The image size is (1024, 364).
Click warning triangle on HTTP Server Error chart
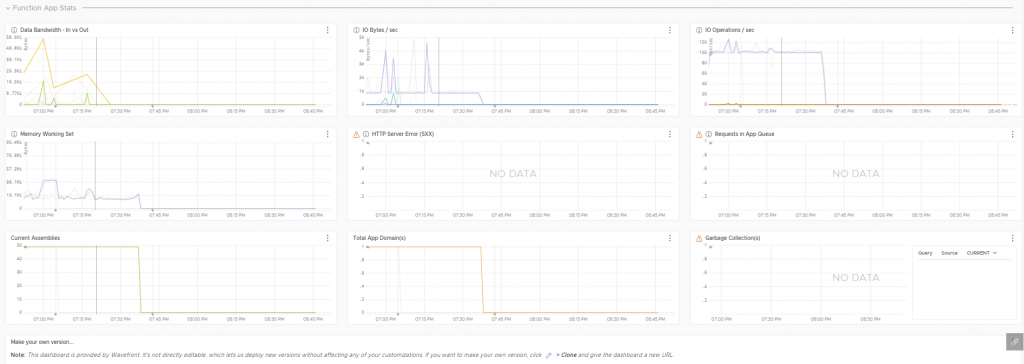[356, 134]
